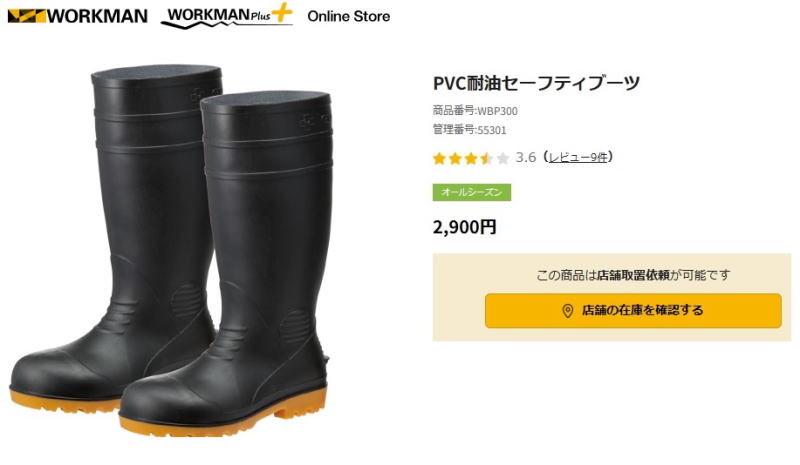Click the third gold rating star
Image resolution: width=800 pixels, height=465 pixels.
pos(471,158)
